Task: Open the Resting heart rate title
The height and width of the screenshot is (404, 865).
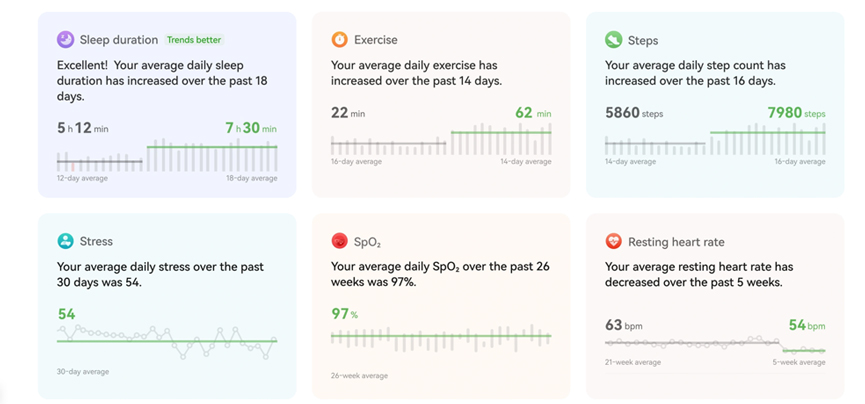Action: coord(676,241)
